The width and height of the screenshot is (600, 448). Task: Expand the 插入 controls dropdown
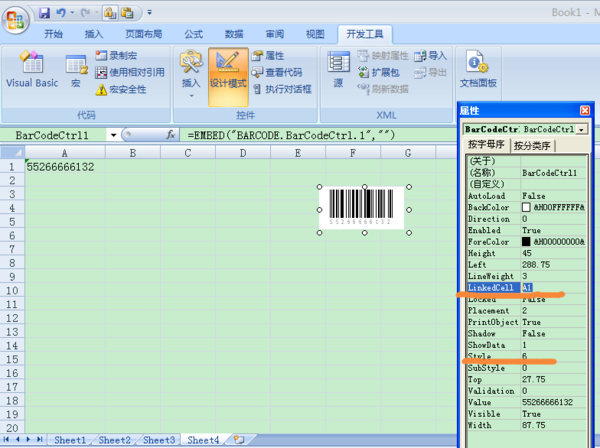190,86
